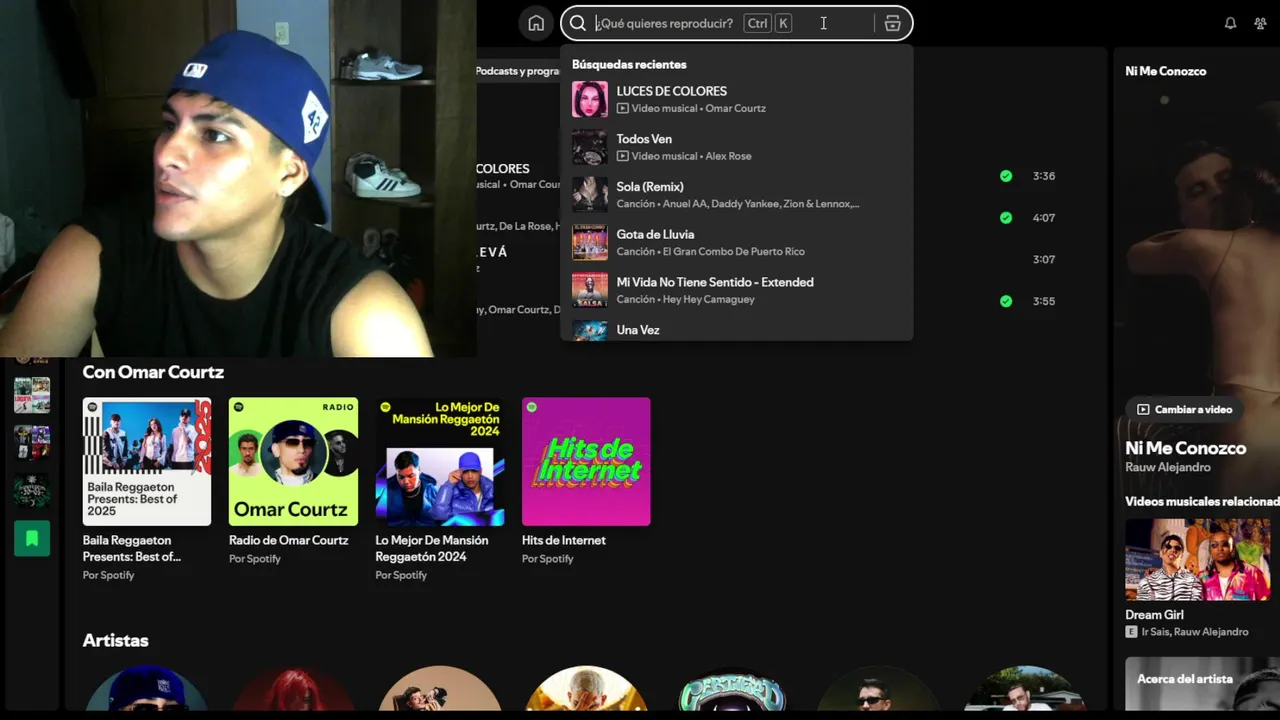Click Sola (Remix) cover thumbnail
Screen dimensions: 1280x720
[x=590, y=195]
